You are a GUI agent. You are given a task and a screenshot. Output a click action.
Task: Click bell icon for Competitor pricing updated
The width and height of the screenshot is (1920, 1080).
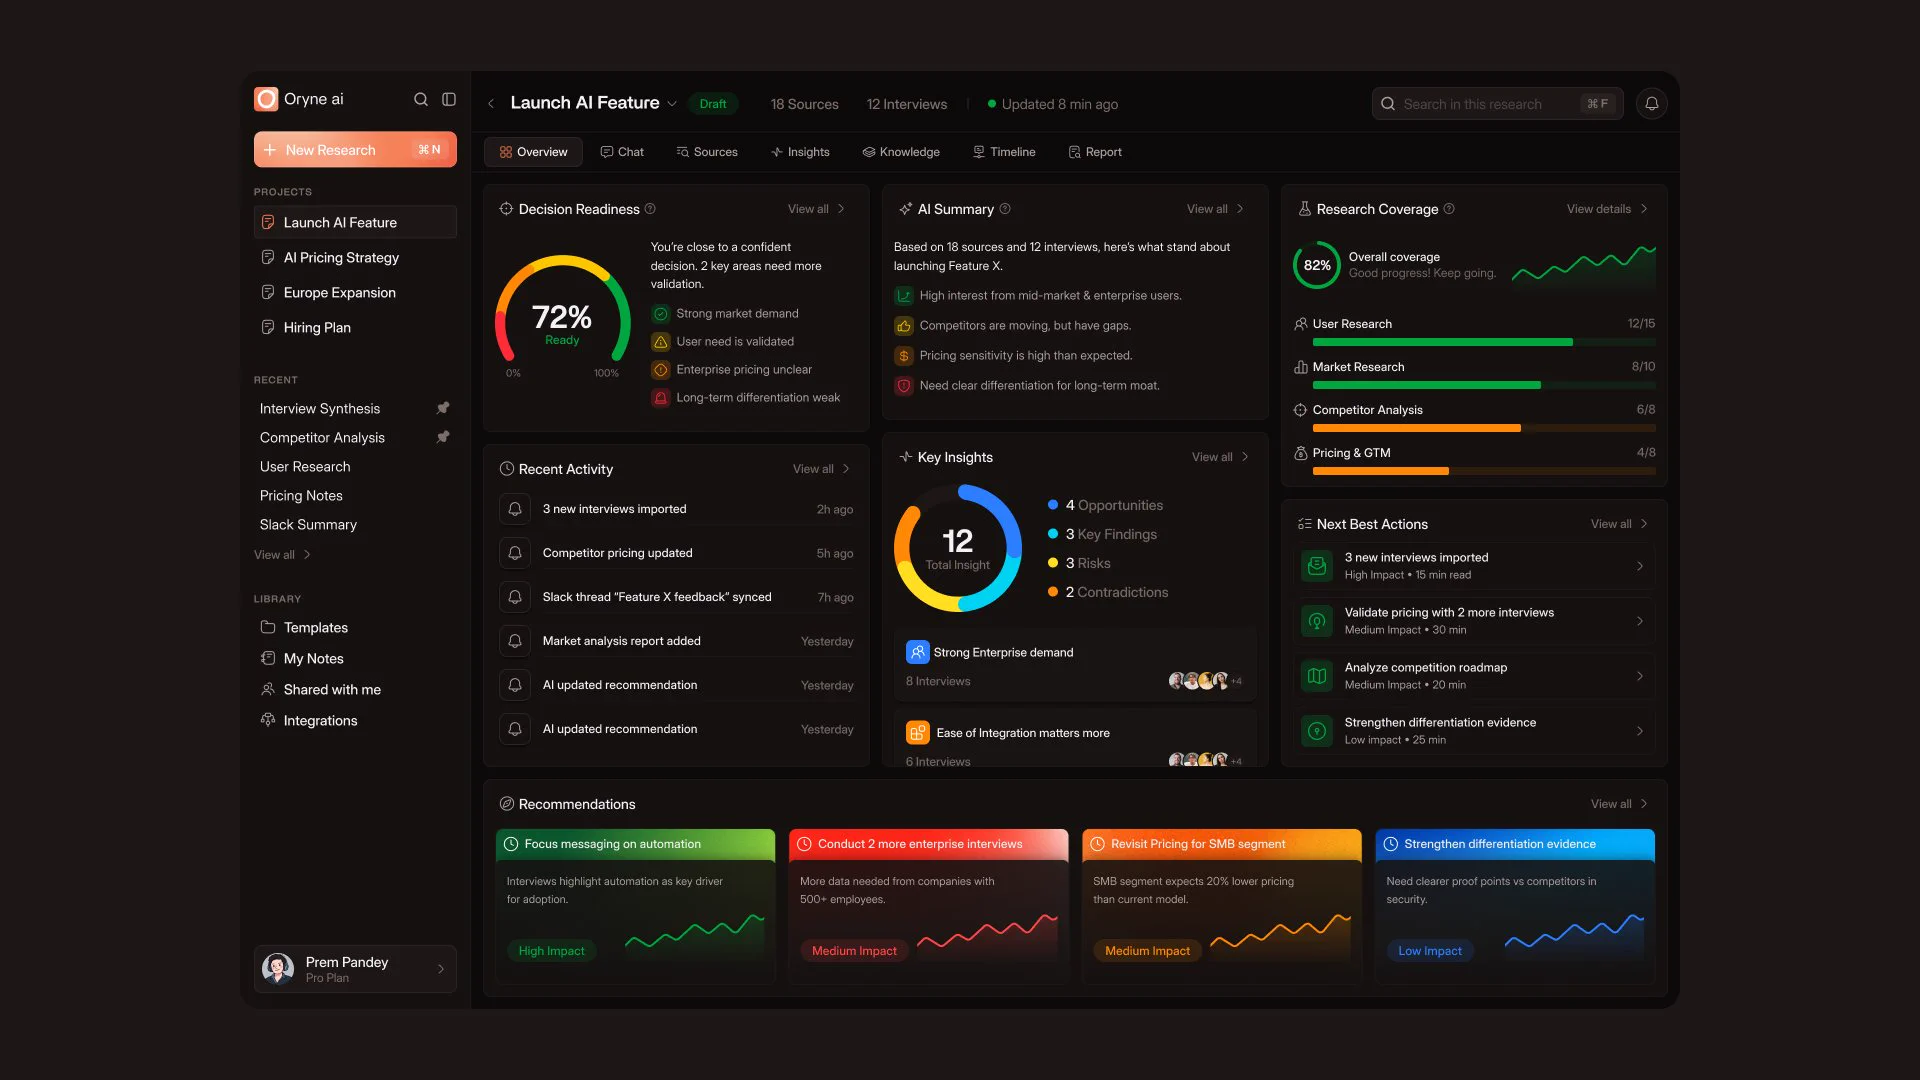pos(515,553)
